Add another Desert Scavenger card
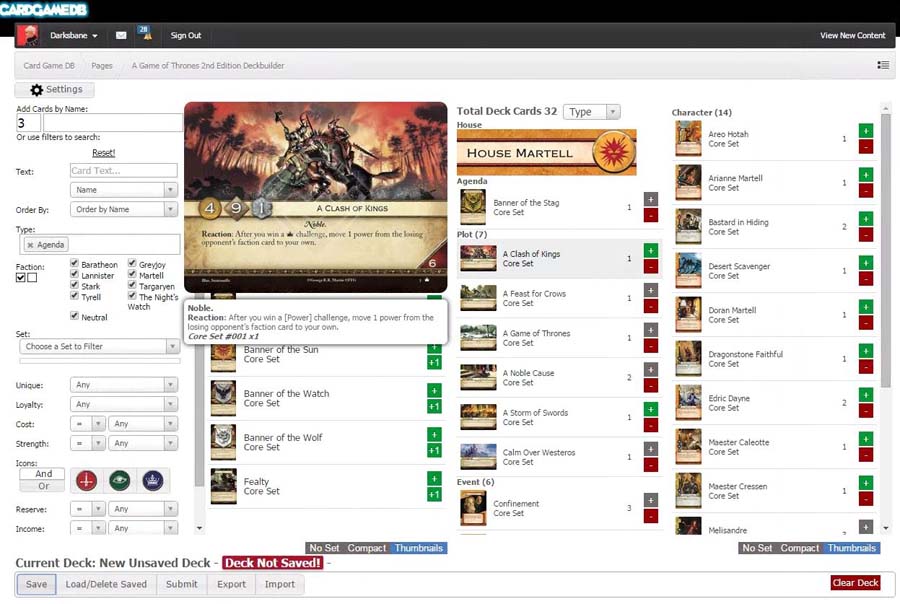The height and width of the screenshot is (604, 900). click(866, 263)
